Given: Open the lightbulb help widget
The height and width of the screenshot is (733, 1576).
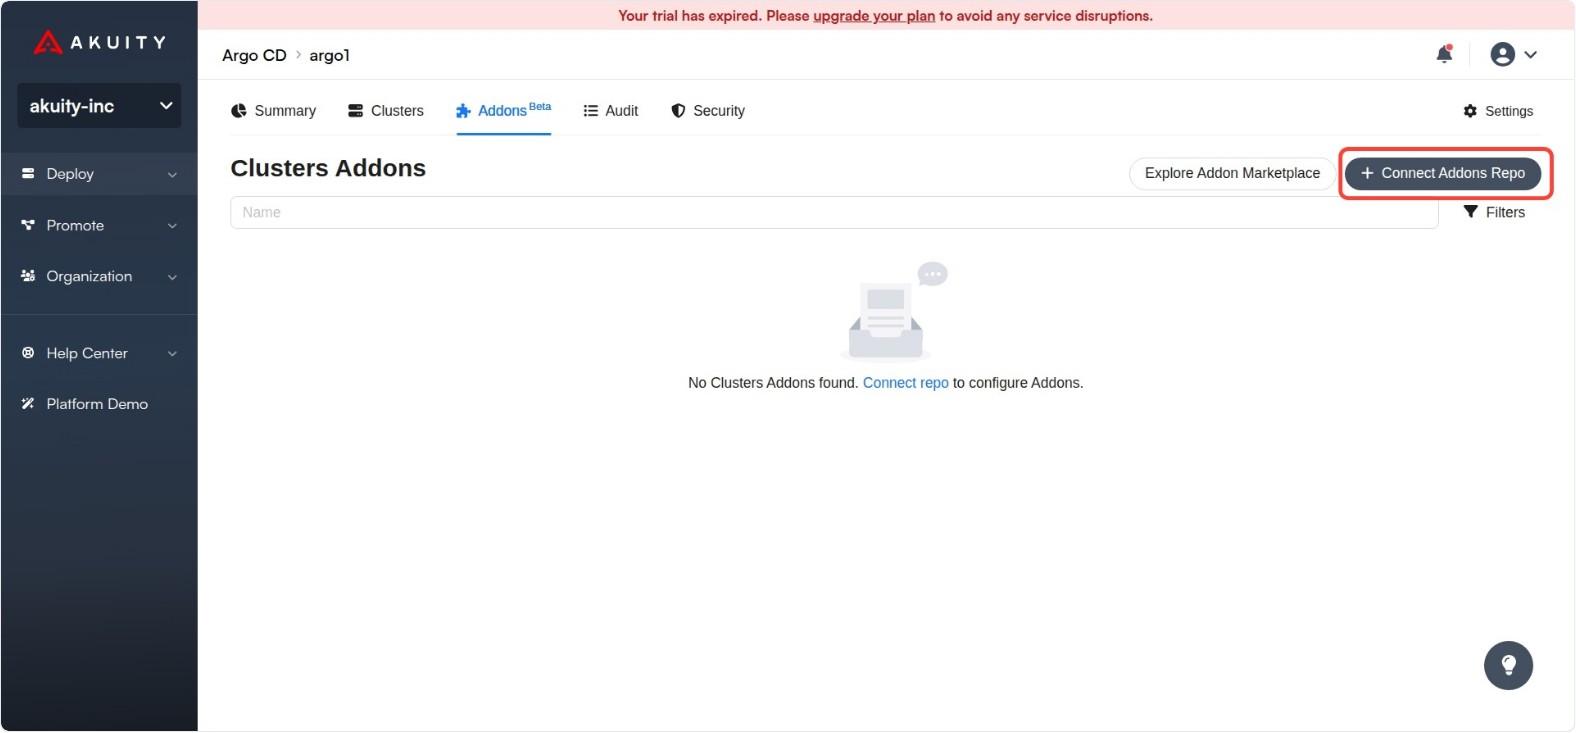Looking at the screenshot, I should (x=1508, y=666).
